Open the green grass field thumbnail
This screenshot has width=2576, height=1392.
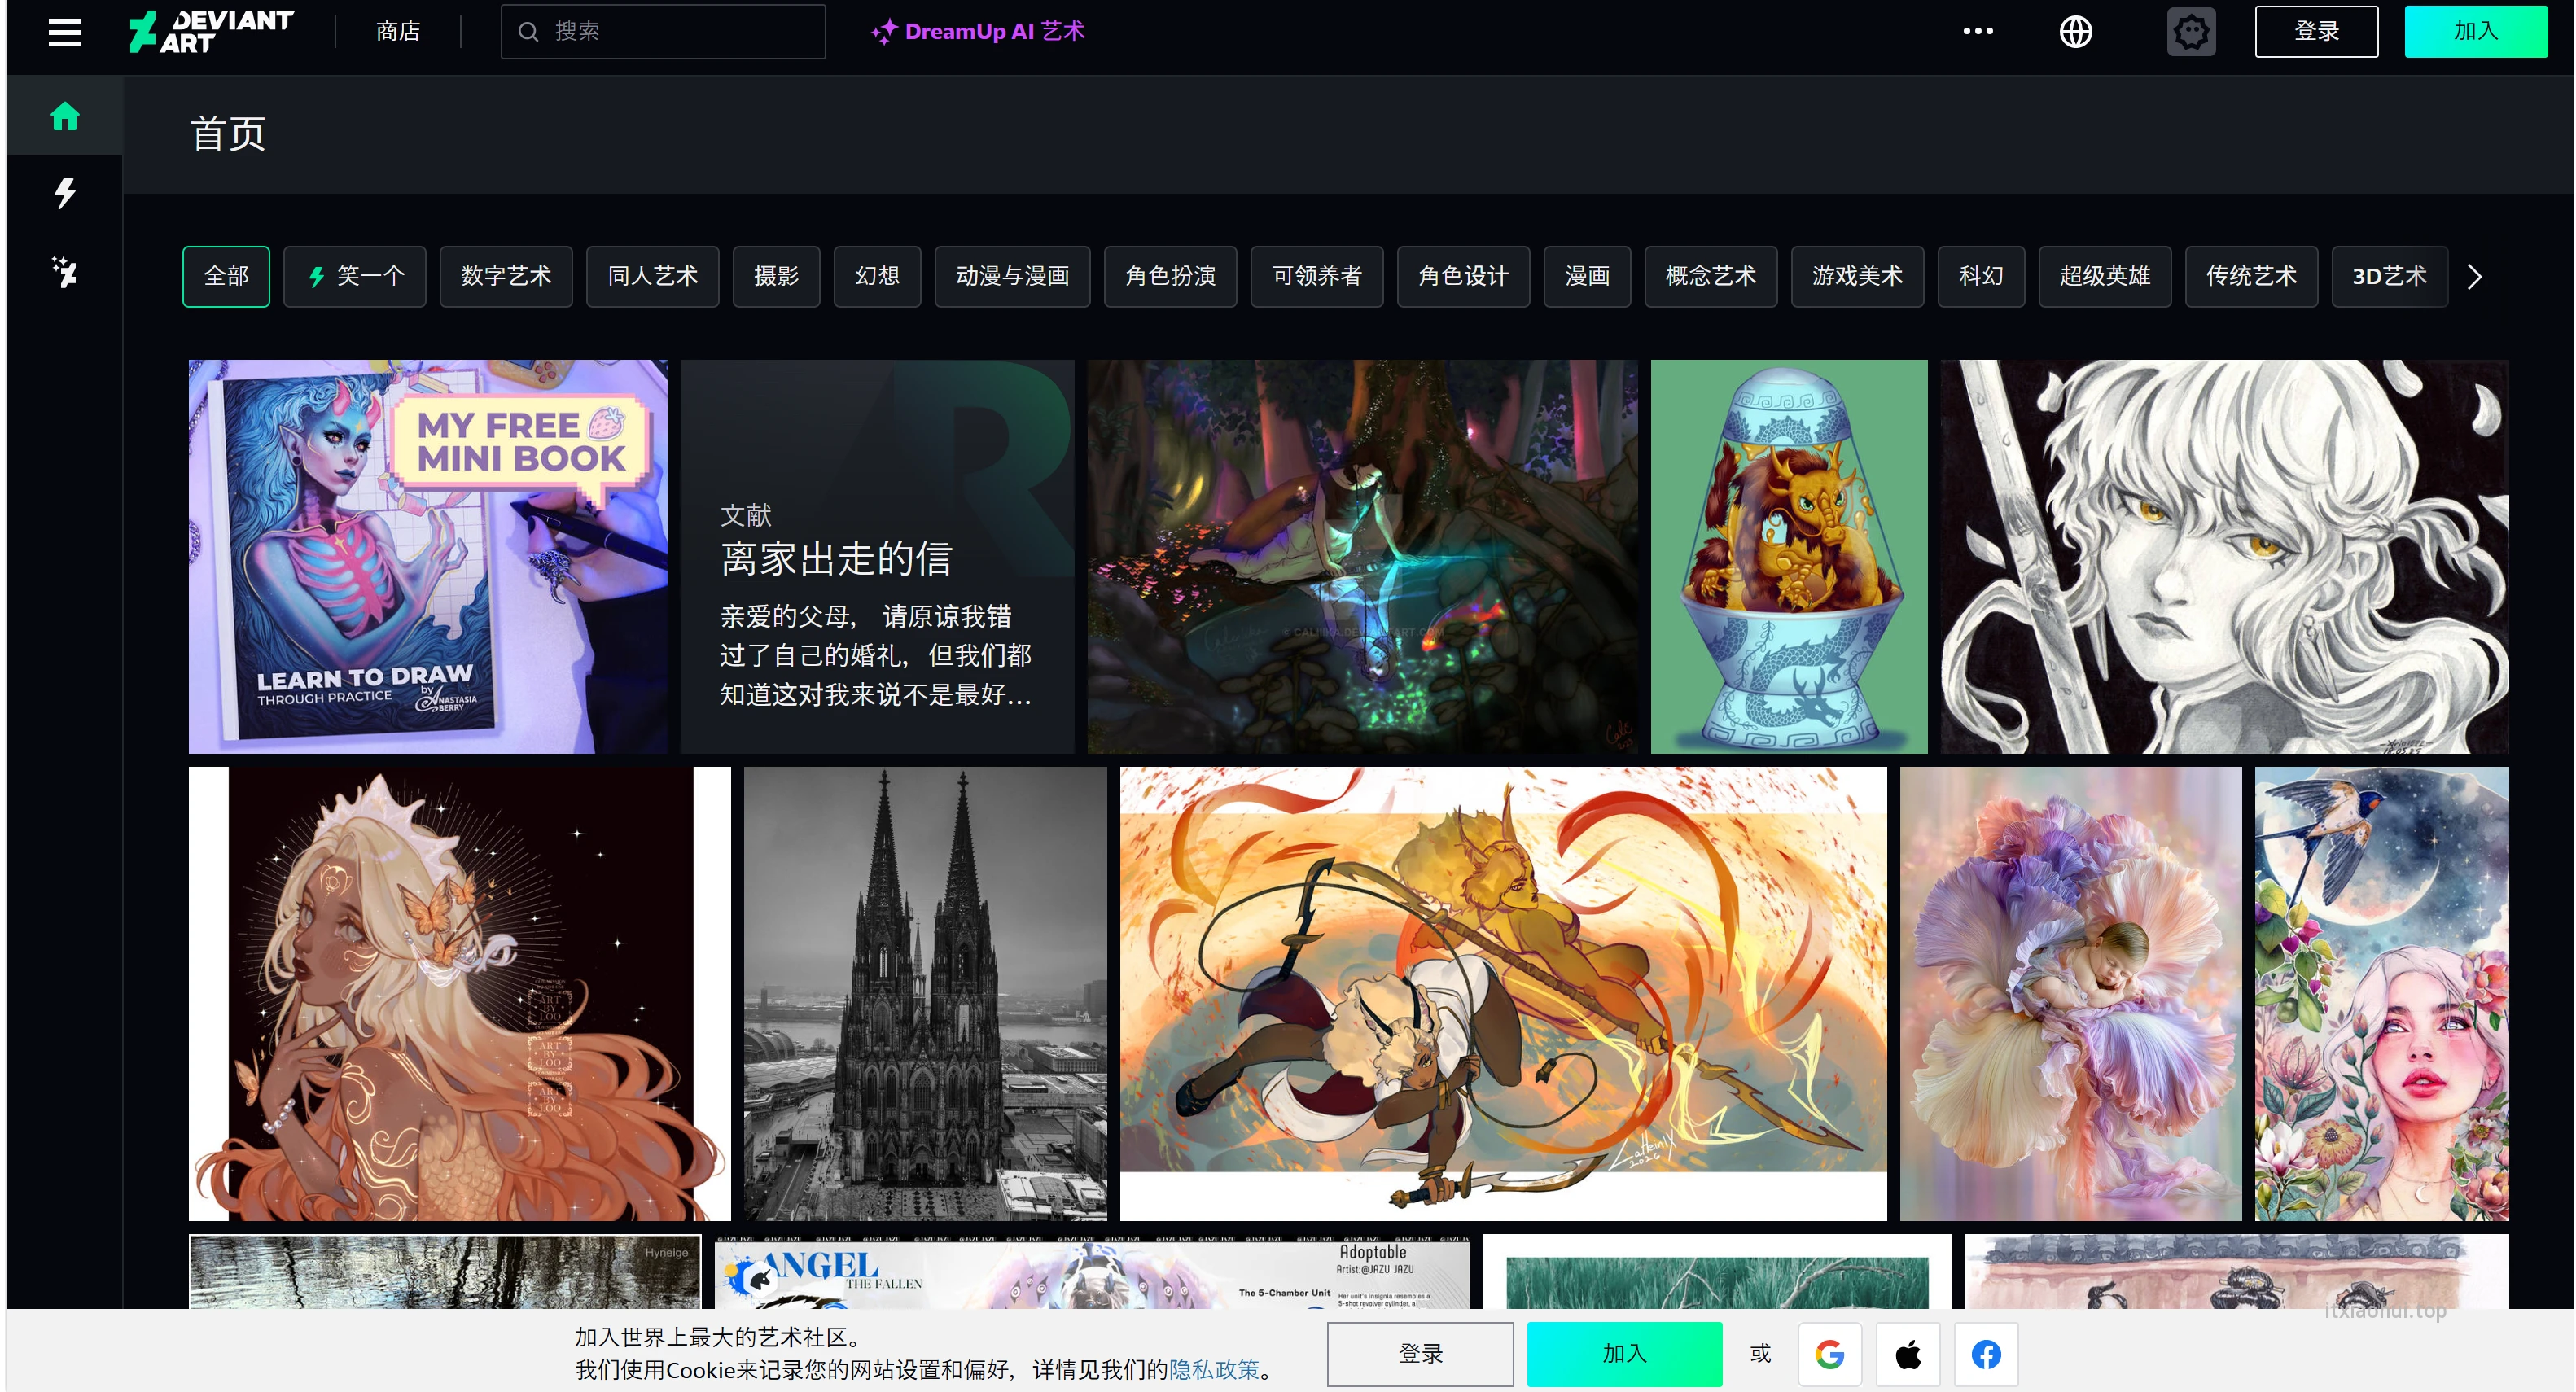click(1717, 1271)
